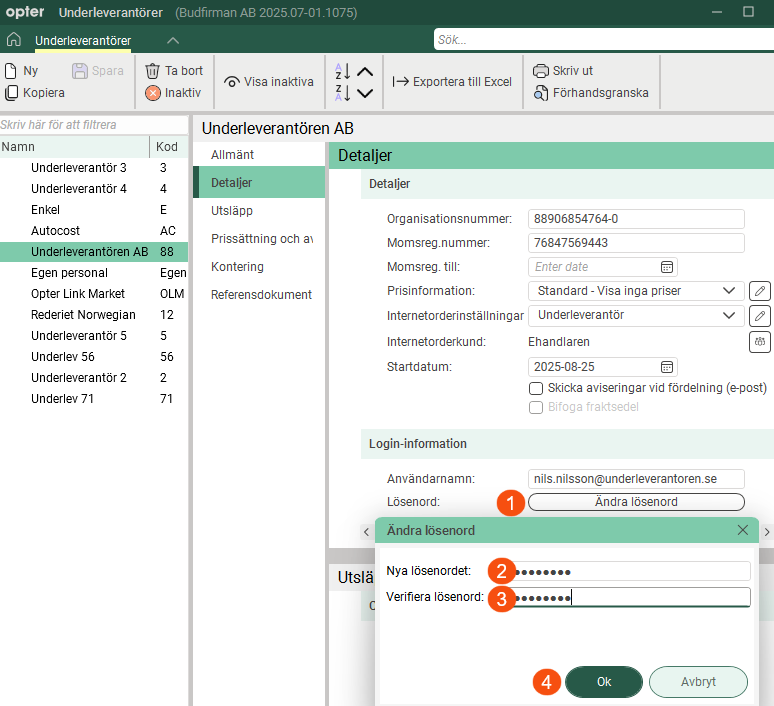Switch to the Utsläpp section
Viewport: 774px width, 706px height.
pos(232,211)
